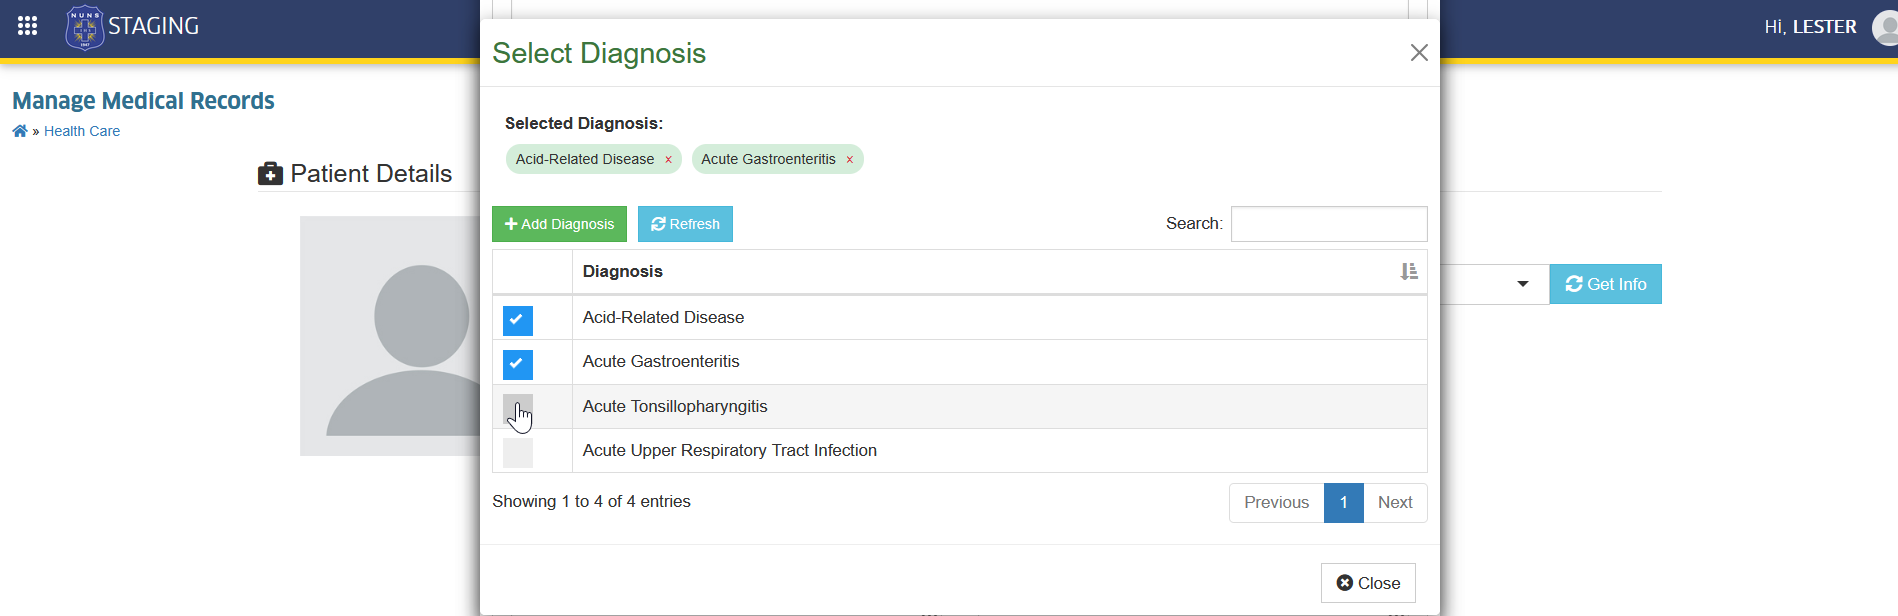Screen dimensions: 1898x616
Task: Click the Add Diagnosis button
Action: click(559, 224)
